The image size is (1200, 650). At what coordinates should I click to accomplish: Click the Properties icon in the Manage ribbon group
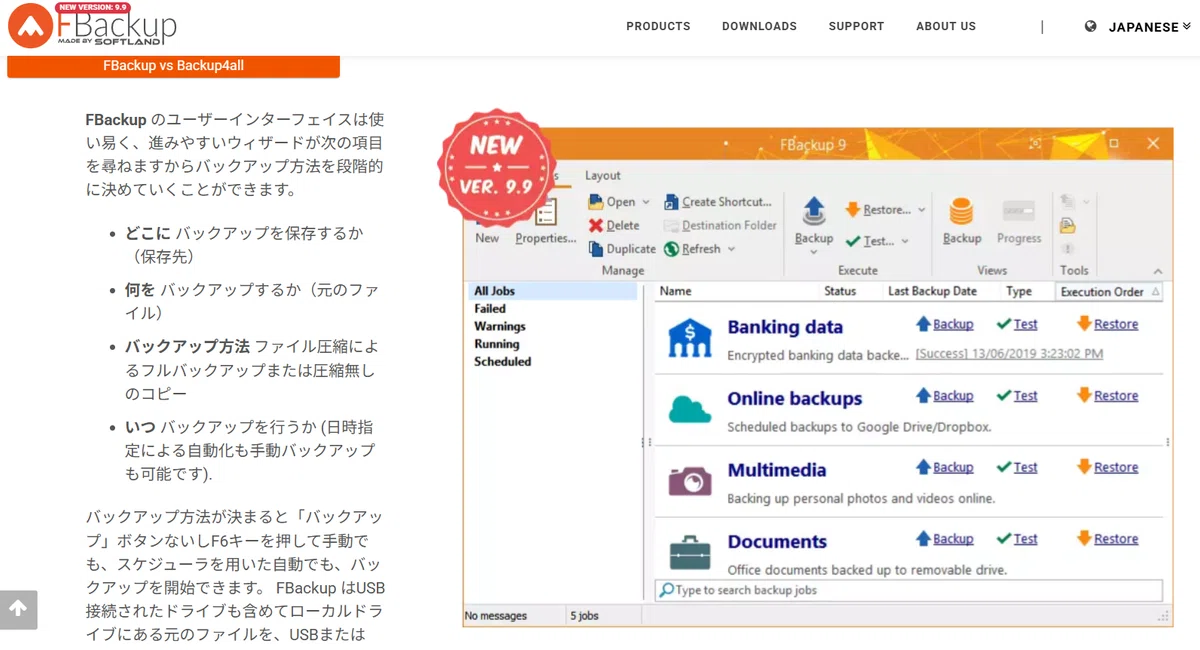[546, 213]
